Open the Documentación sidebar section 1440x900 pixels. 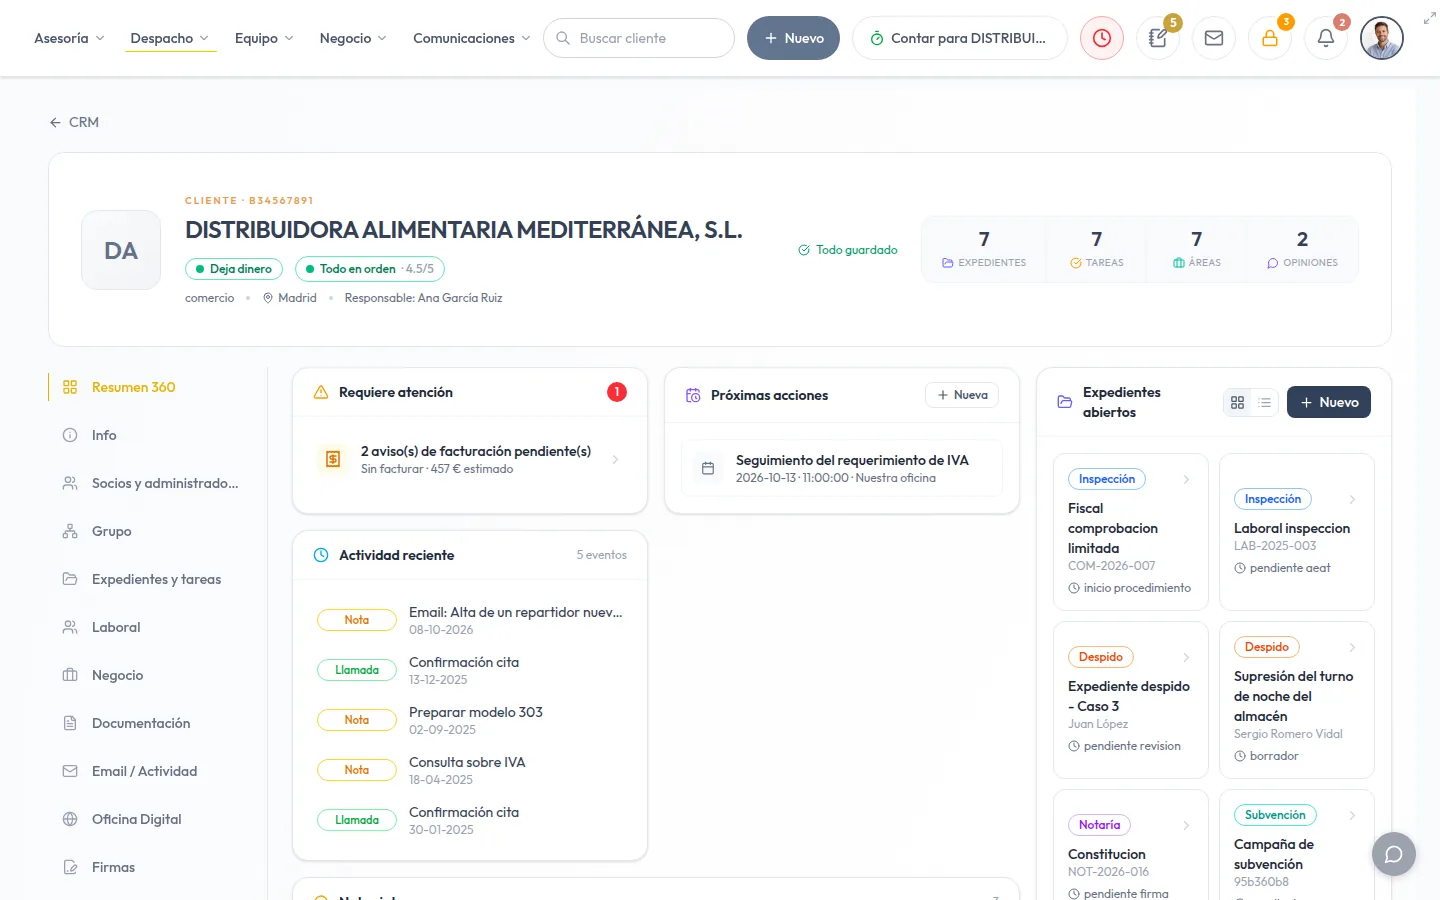(156, 723)
